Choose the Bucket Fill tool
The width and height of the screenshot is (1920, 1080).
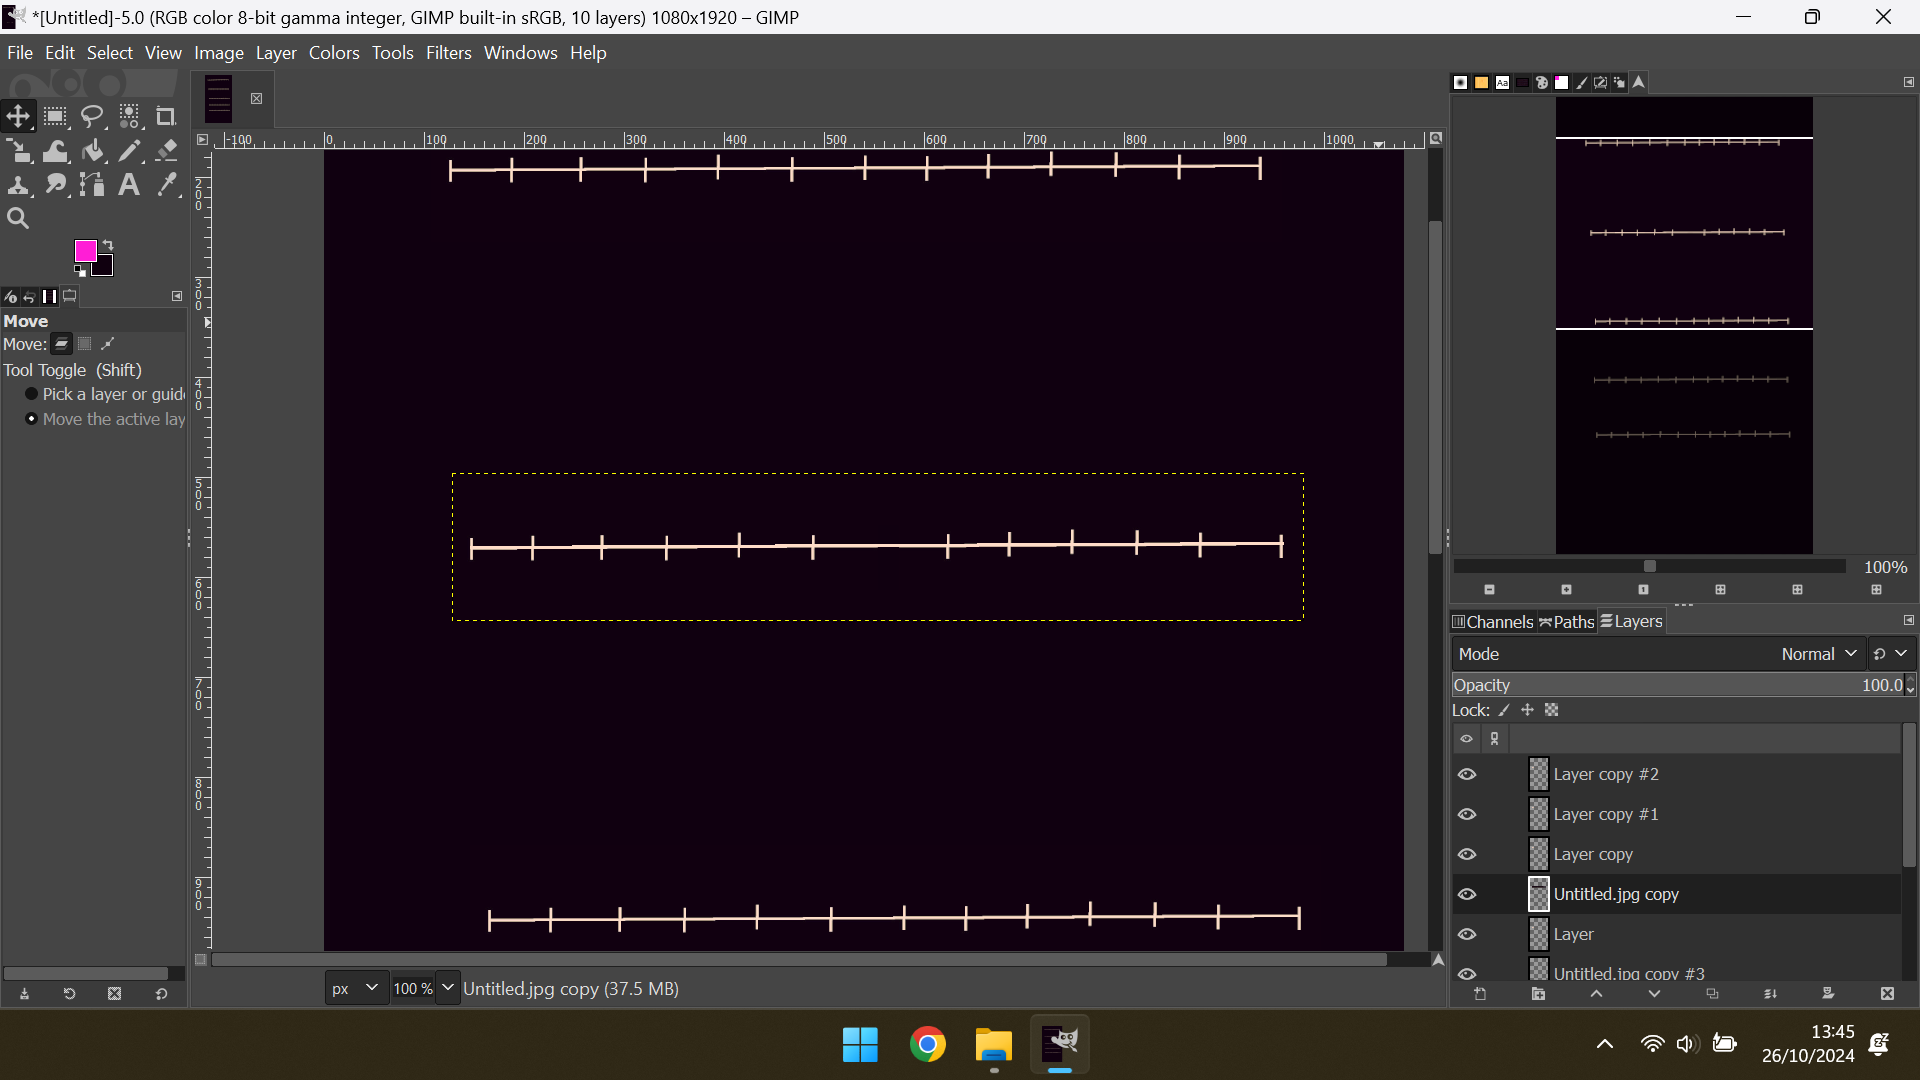click(93, 151)
